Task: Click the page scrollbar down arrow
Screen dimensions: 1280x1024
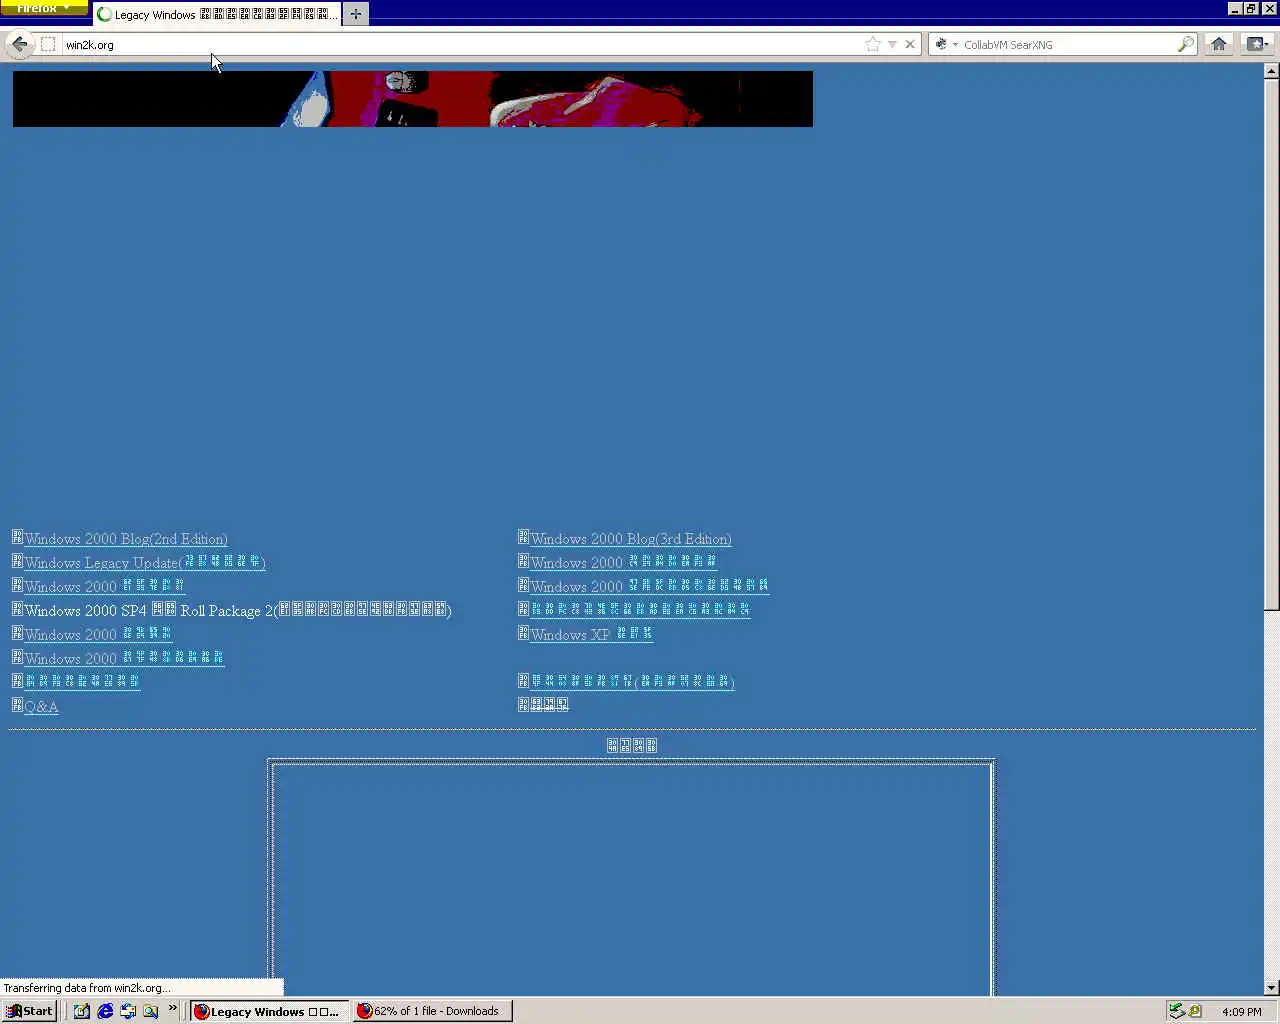Action: coord(1271,988)
